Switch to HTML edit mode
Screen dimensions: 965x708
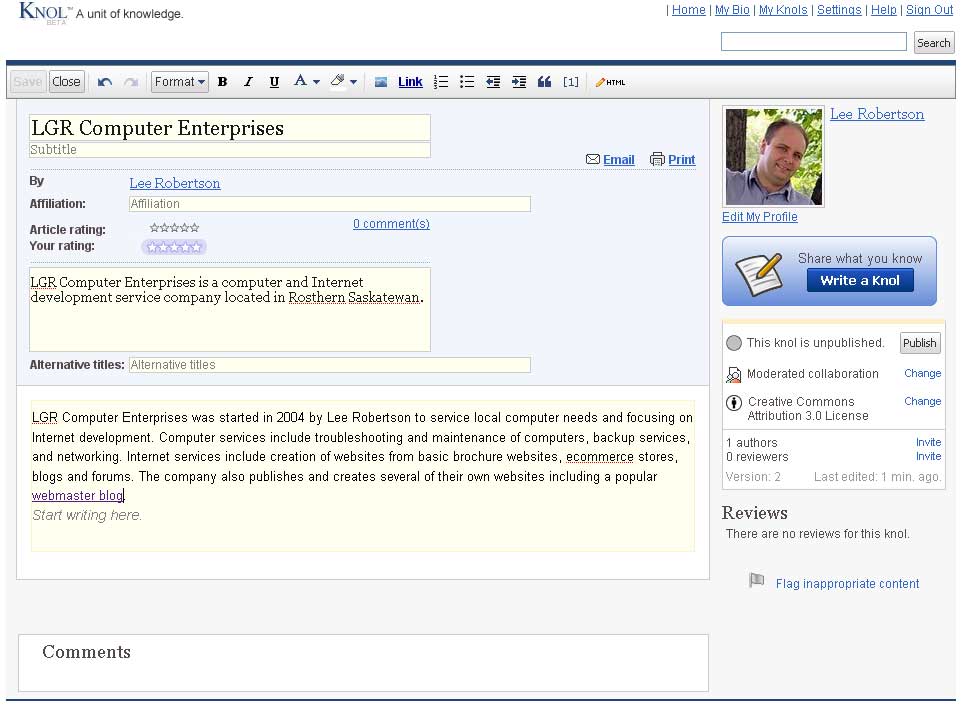click(x=610, y=82)
